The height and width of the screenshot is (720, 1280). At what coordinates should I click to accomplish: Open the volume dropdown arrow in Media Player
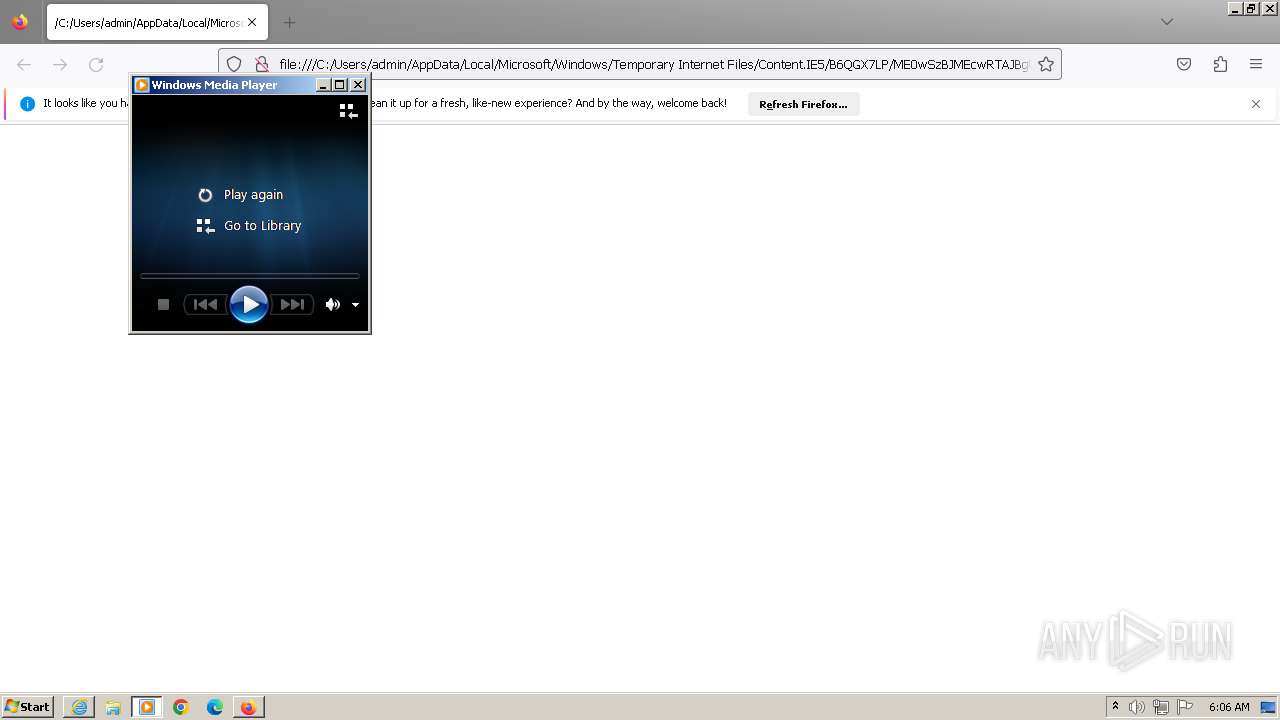coord(355,305)
